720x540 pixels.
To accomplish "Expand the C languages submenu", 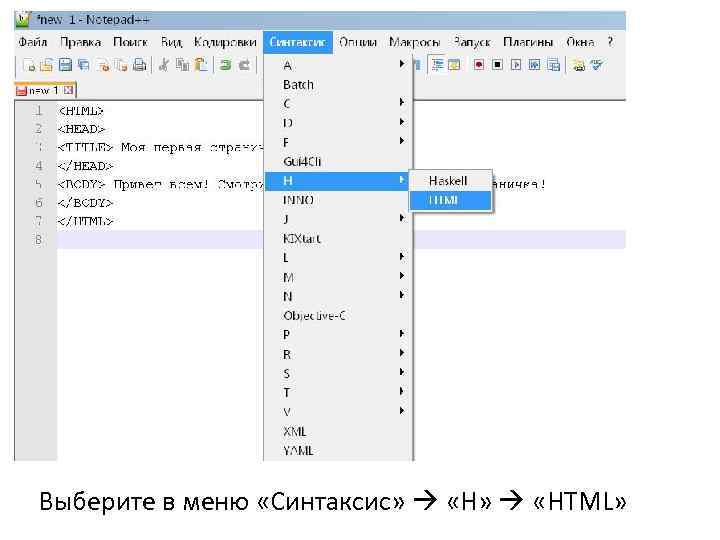I will (x=339, y=104).
